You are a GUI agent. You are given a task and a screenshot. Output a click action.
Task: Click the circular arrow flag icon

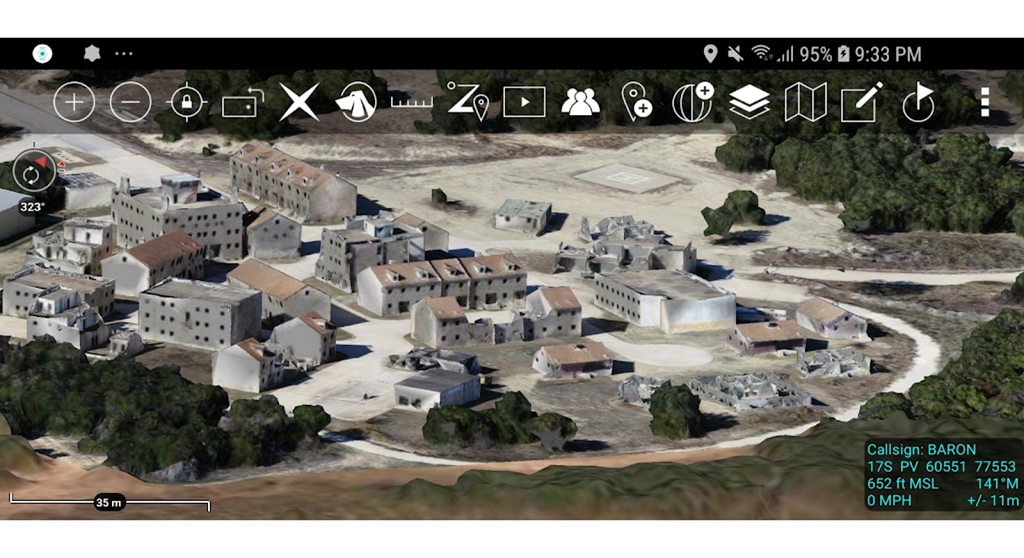tap(917, 102)
